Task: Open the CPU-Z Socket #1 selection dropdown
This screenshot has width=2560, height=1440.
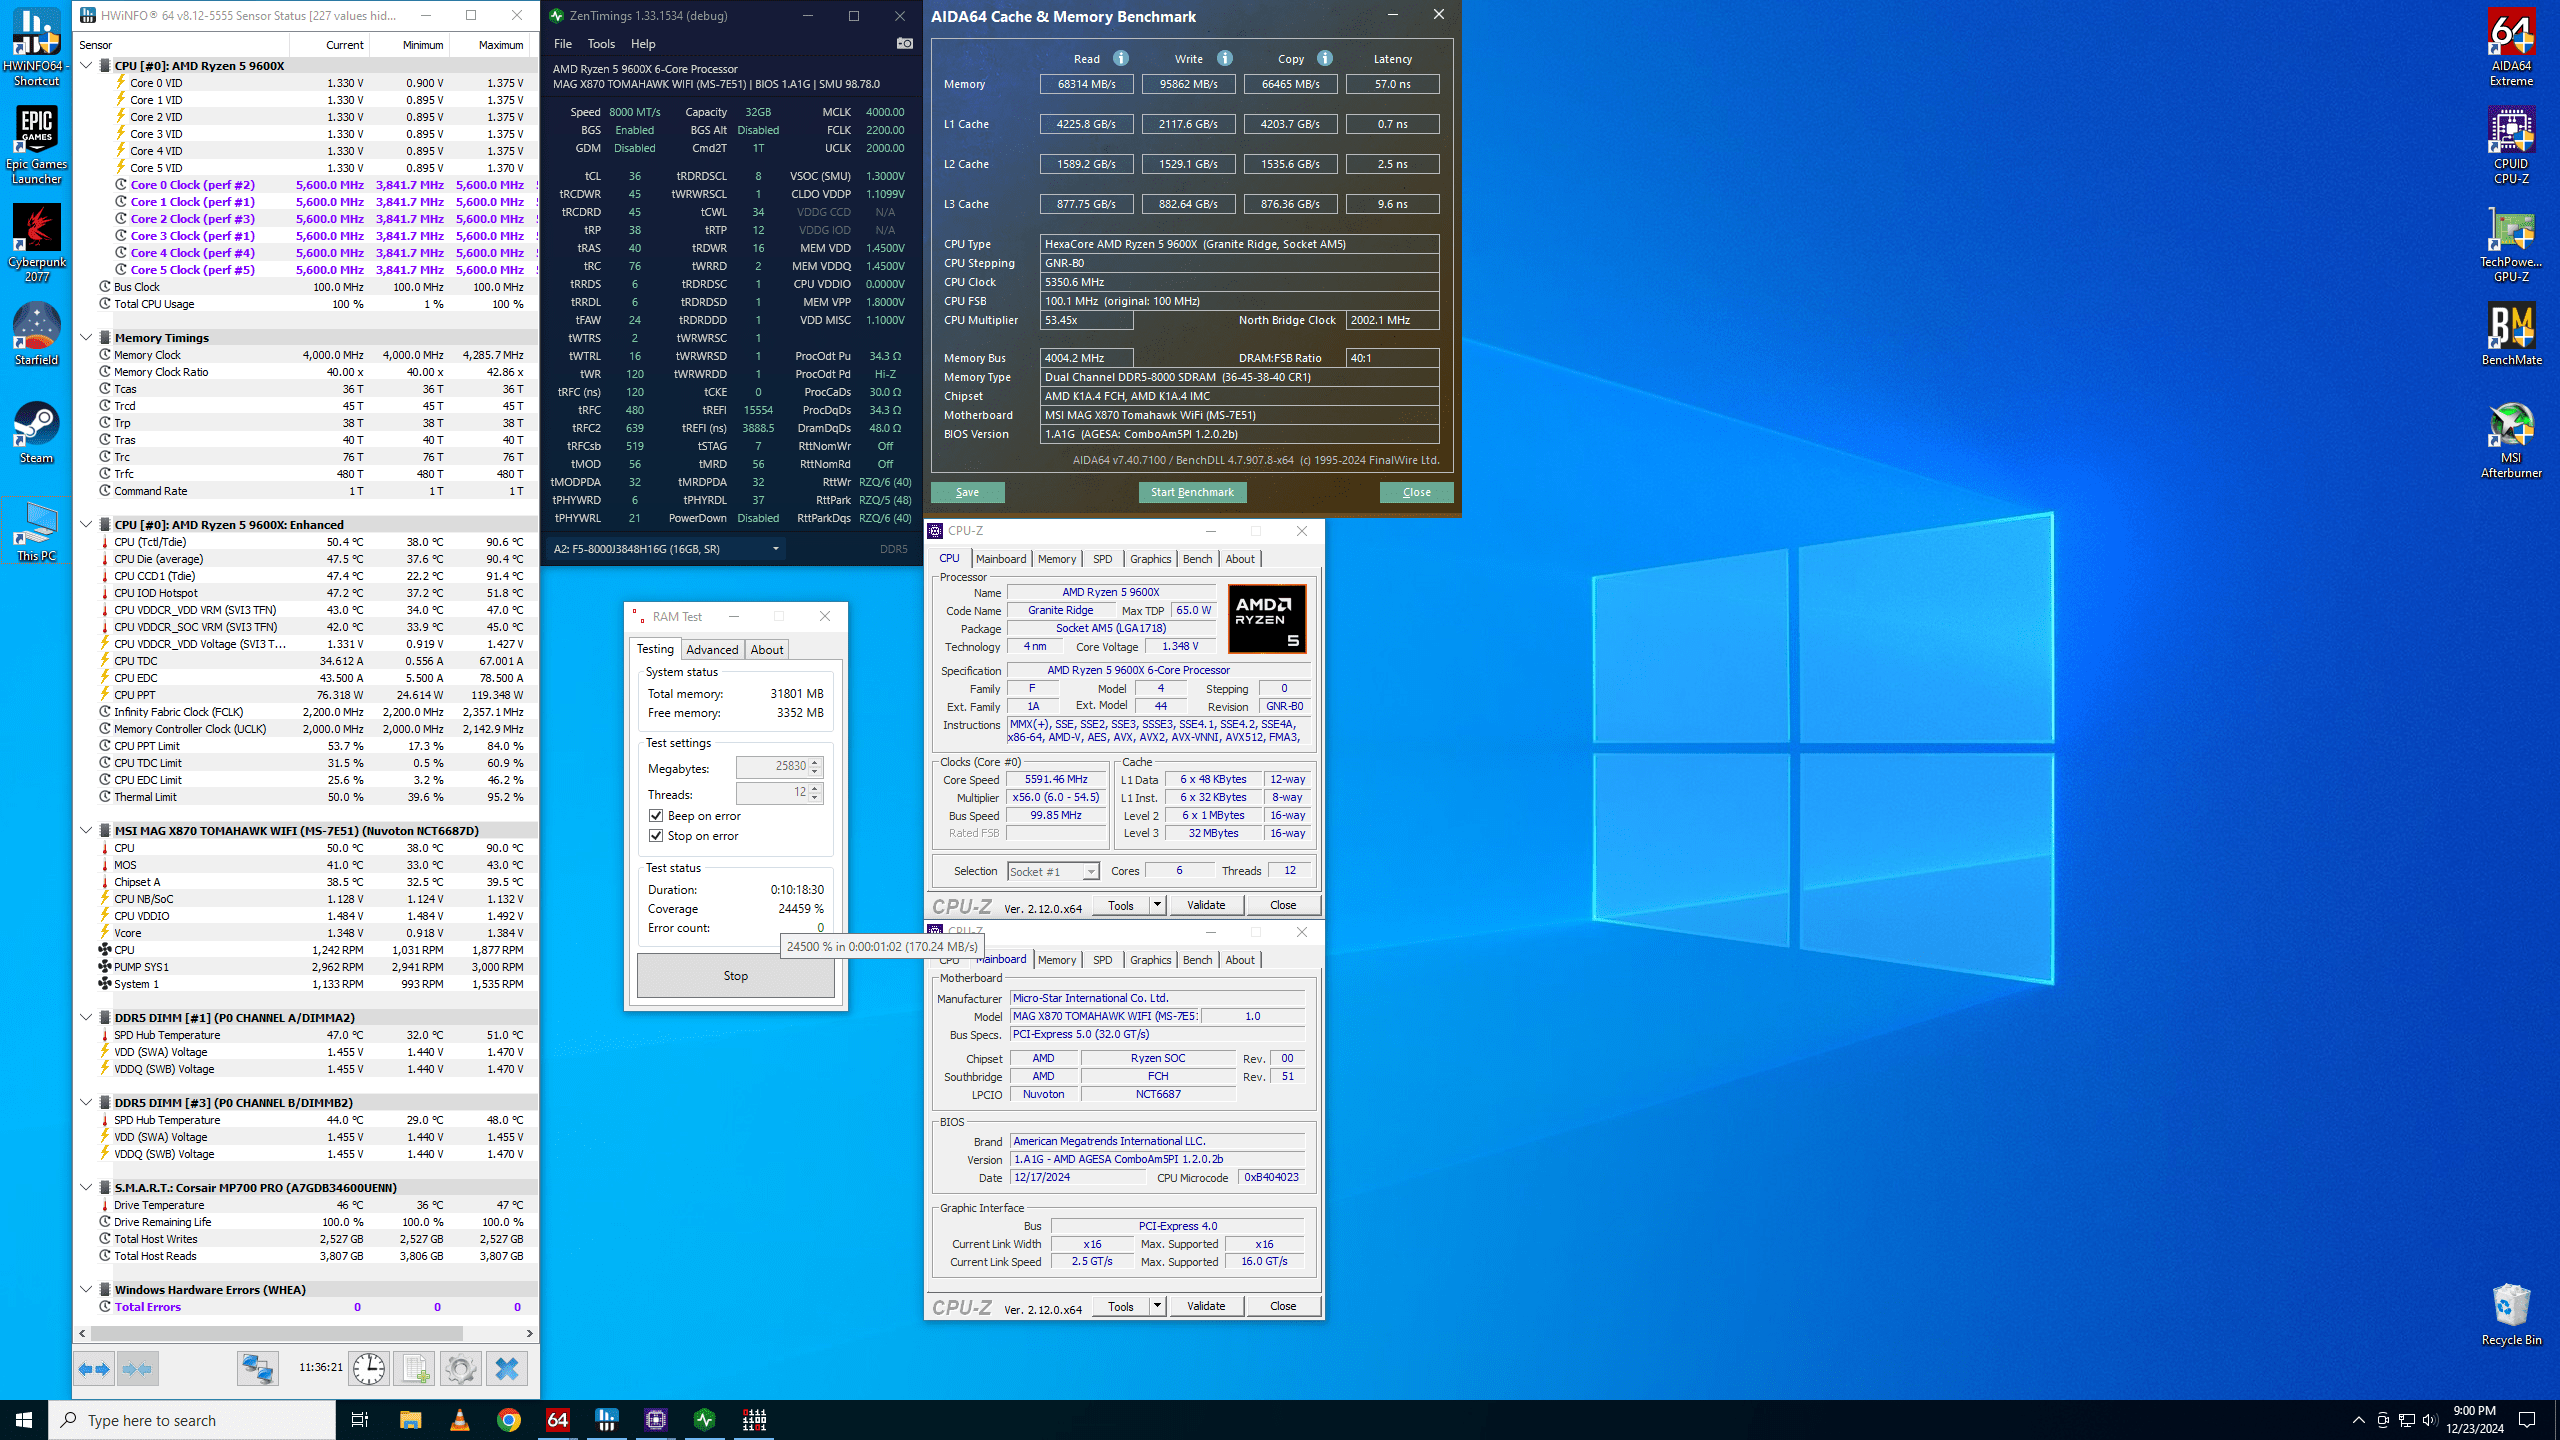Action: point(1090,872)
